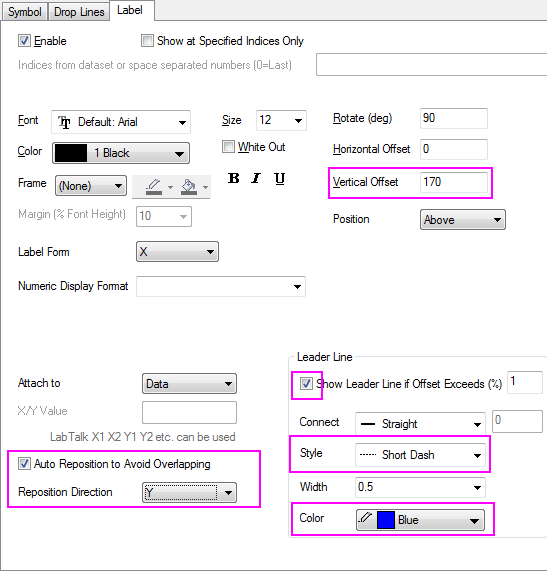This screenshot has height=572, width=547.
Task: Click the blue leader line color swatch
Action: 386,520
